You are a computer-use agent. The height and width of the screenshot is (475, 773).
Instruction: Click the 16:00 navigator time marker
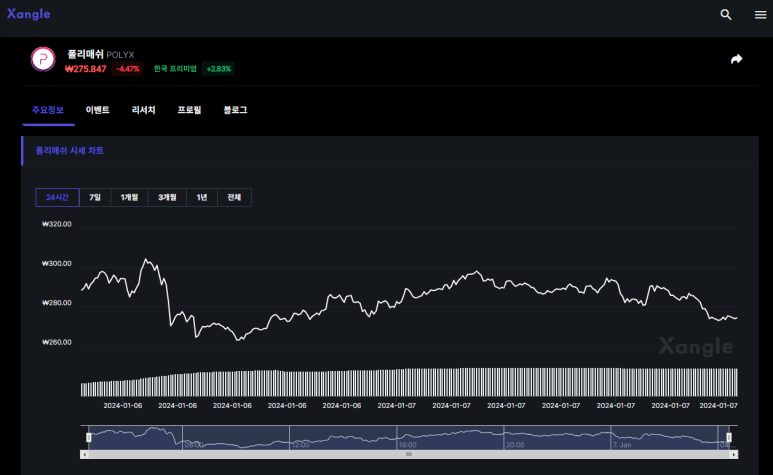point(408,445)
